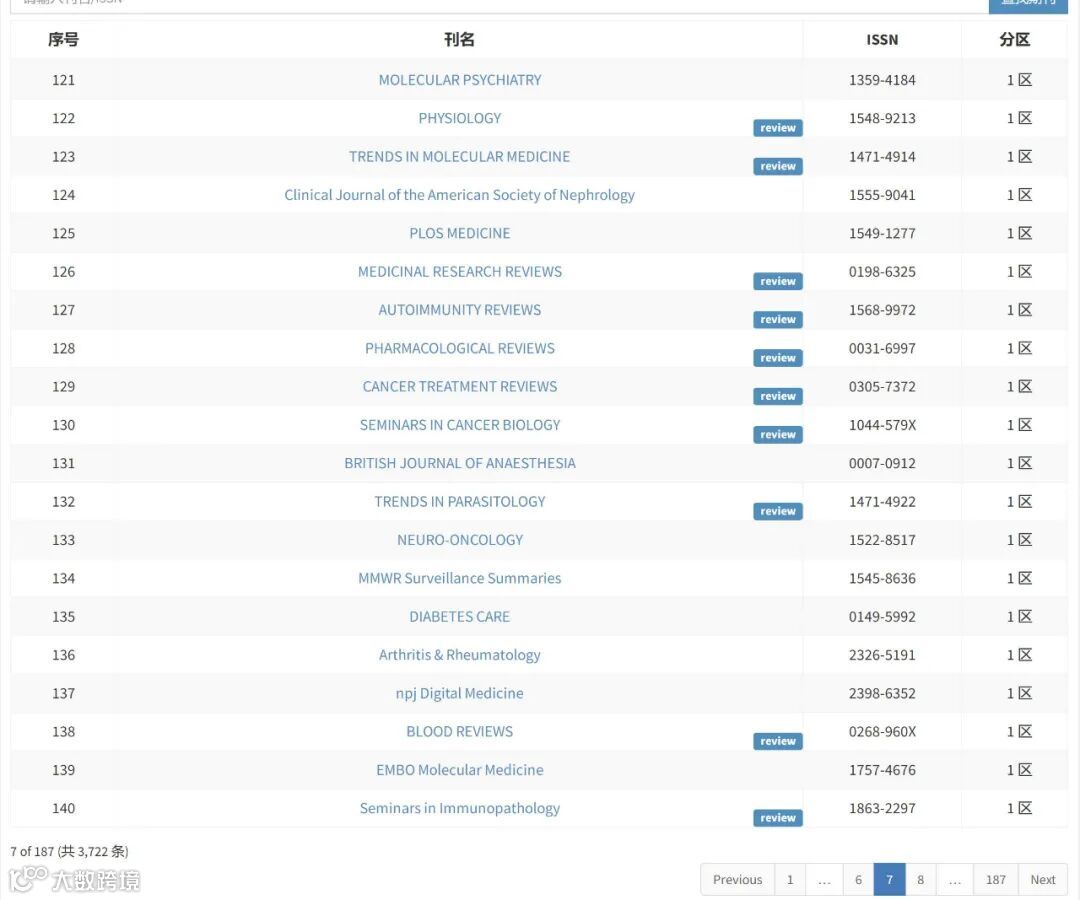Screen dimensions: 1080x900
Task: Open MEDICINAL RESEARCH REVIEWS link
Action: [459, 272]
